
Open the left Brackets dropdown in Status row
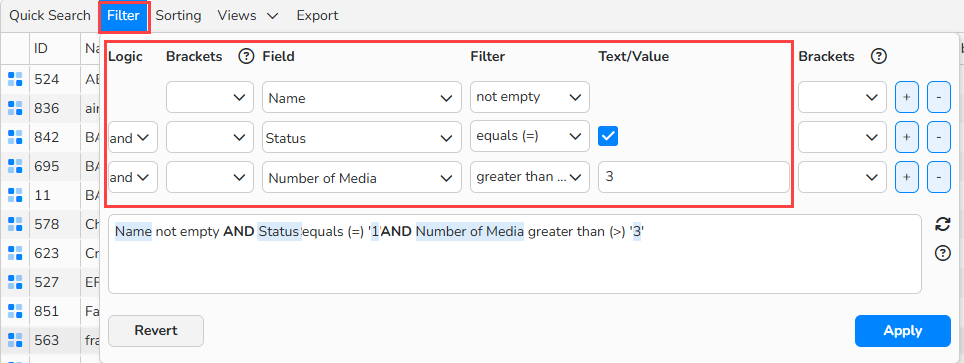point(210,137)
